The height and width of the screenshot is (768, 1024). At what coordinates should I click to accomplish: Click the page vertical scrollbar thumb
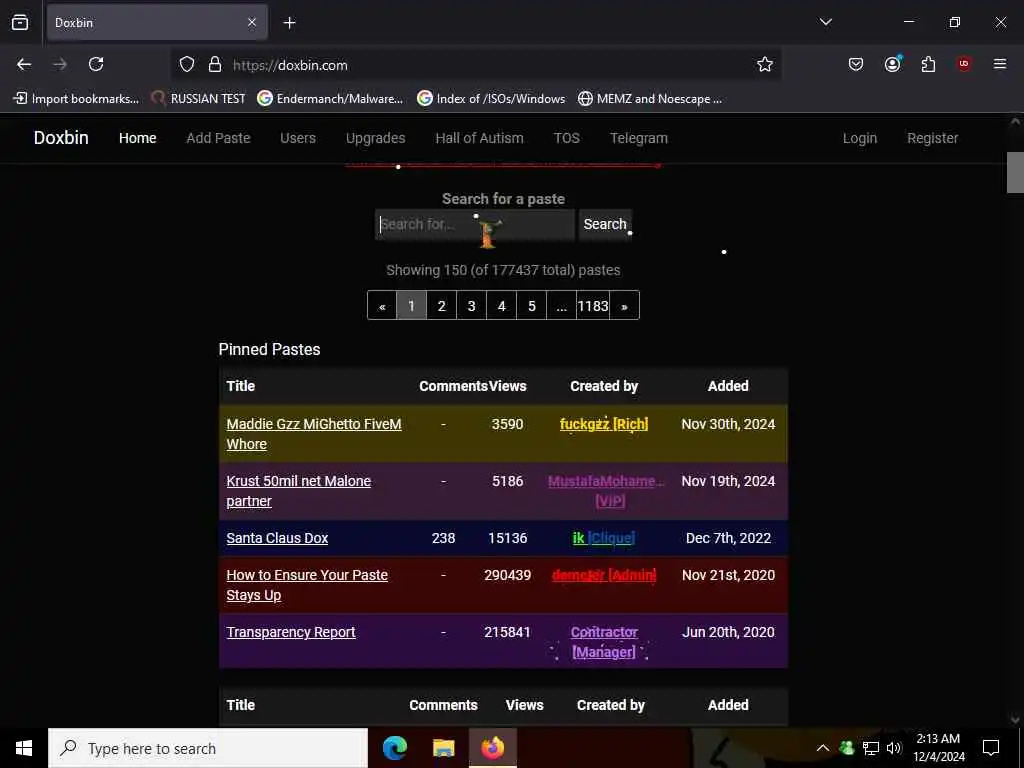[x=1015, y=172]
